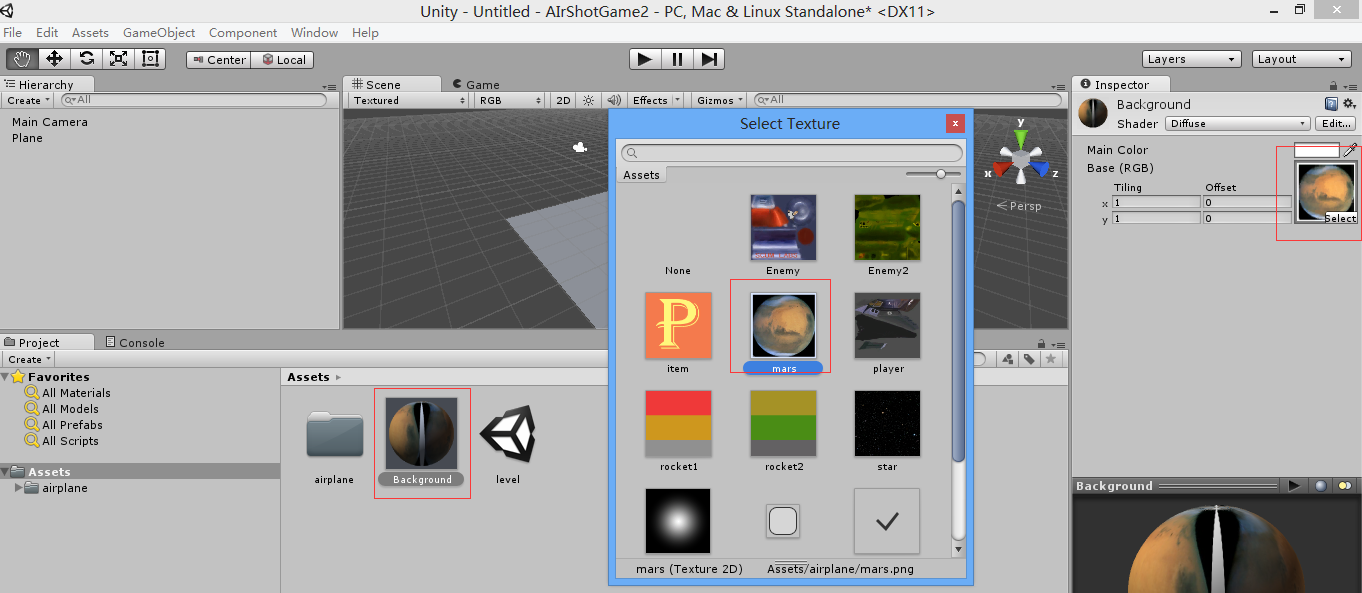
Task: Choose the star texture
Action: click(x=887, y=431)
